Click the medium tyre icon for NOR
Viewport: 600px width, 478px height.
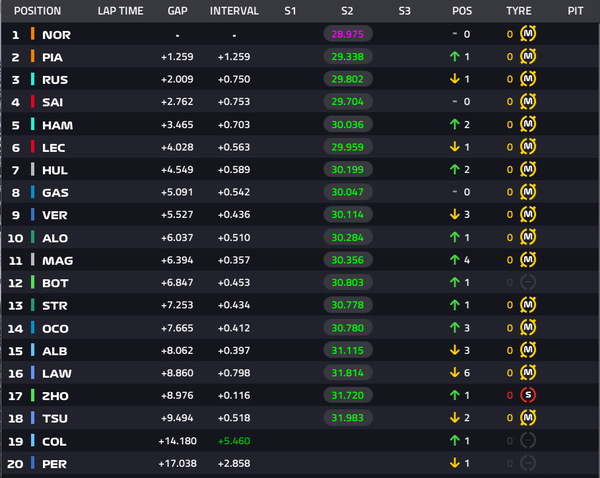click(x=528, y=34)
